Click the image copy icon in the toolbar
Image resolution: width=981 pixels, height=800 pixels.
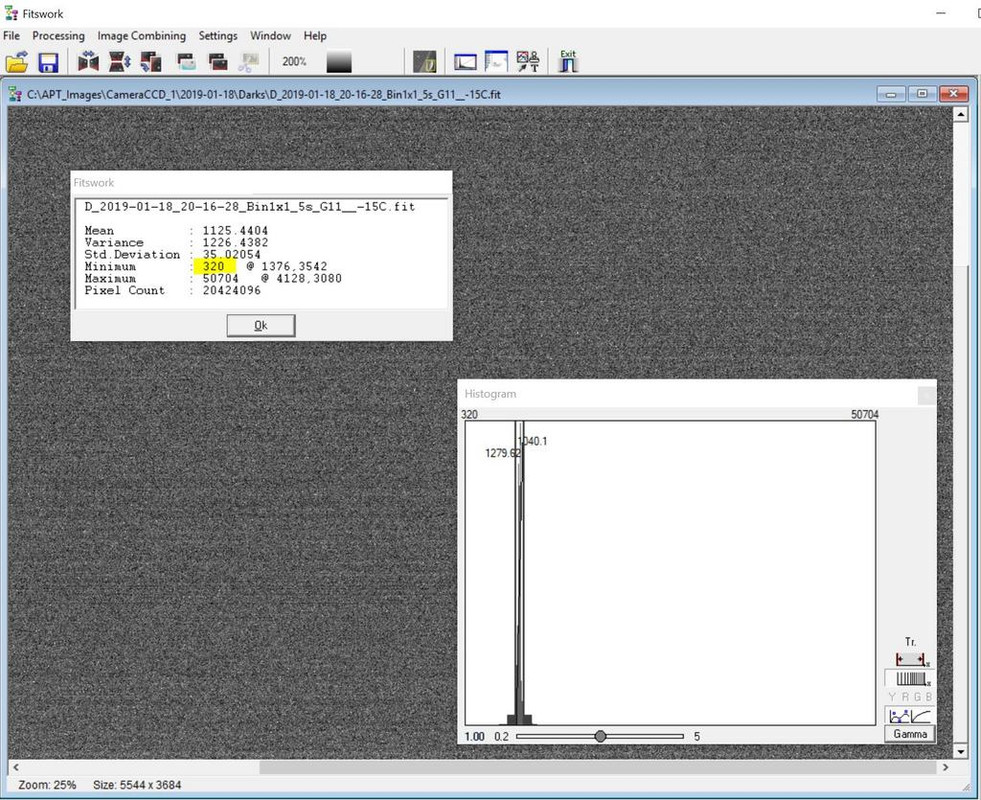186,62
